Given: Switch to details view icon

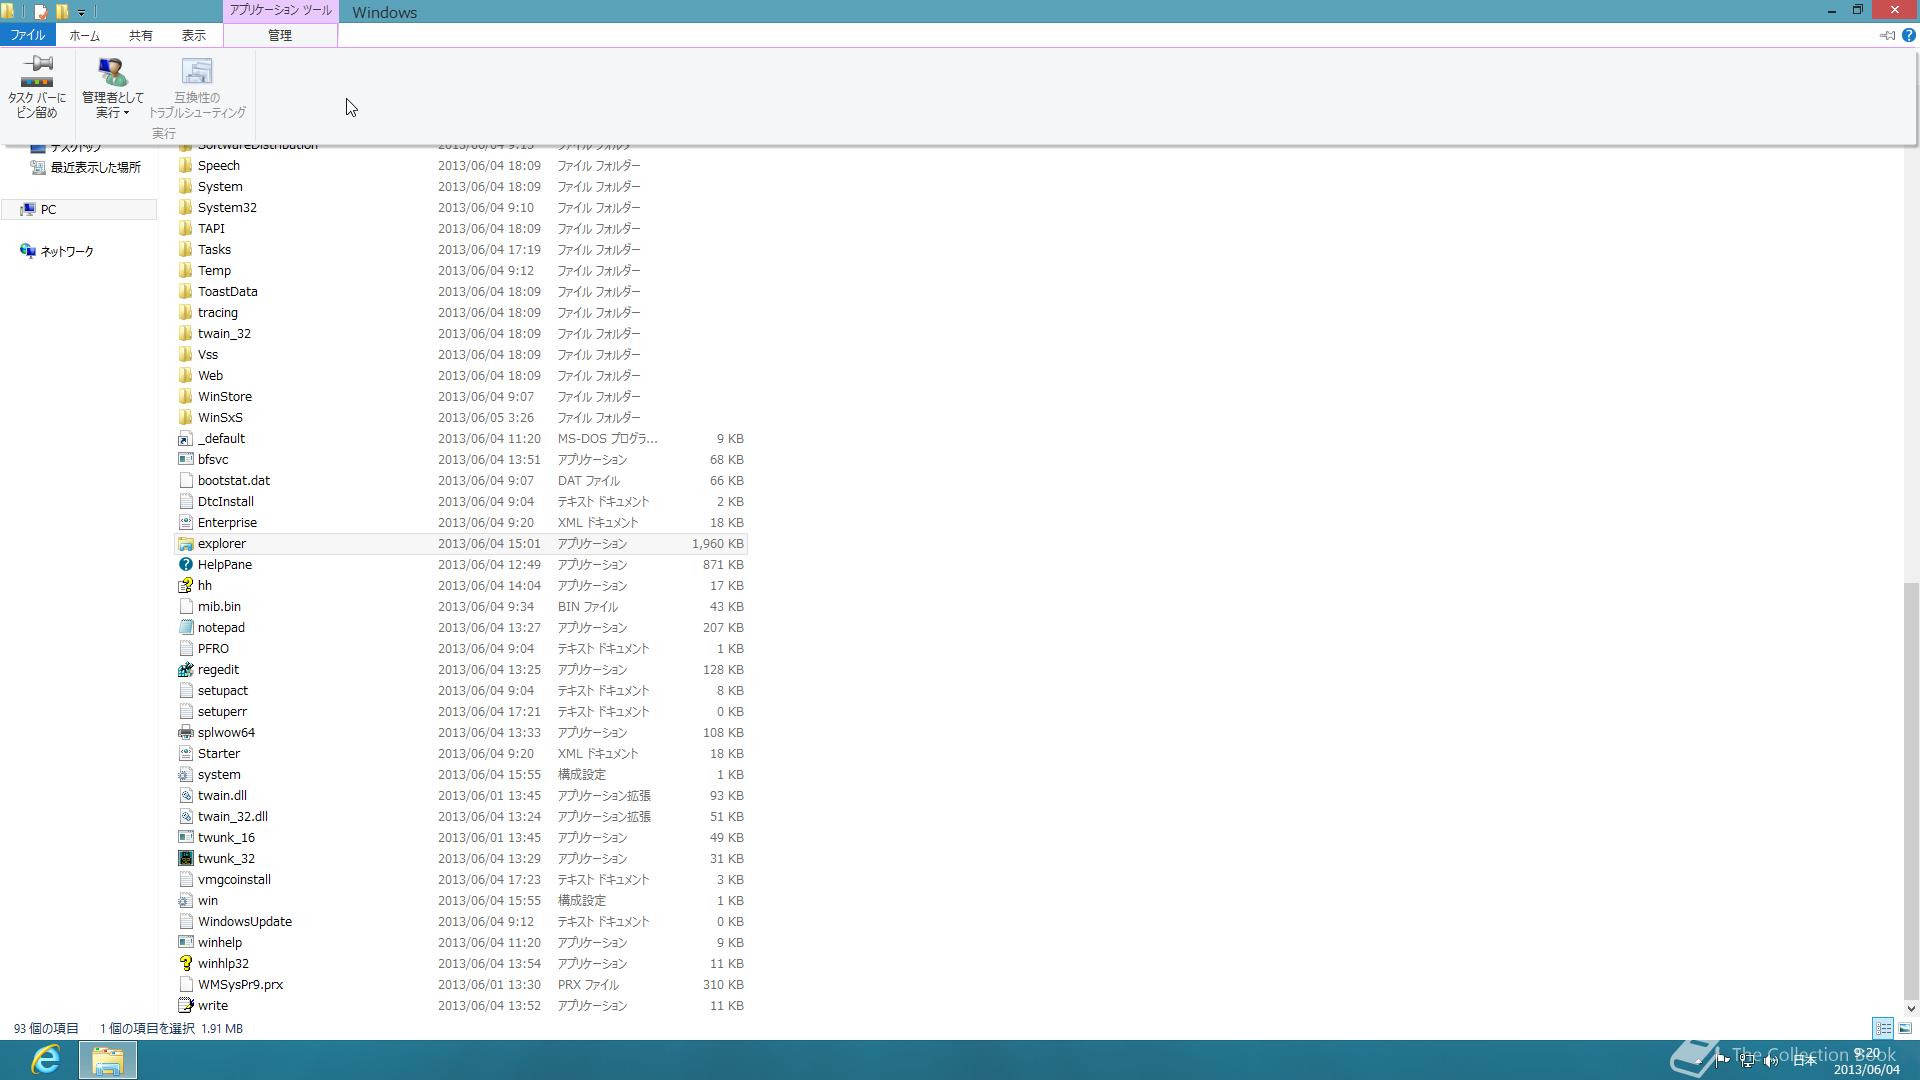Looking at the screenshot, I should (x=1883, y=1028).
